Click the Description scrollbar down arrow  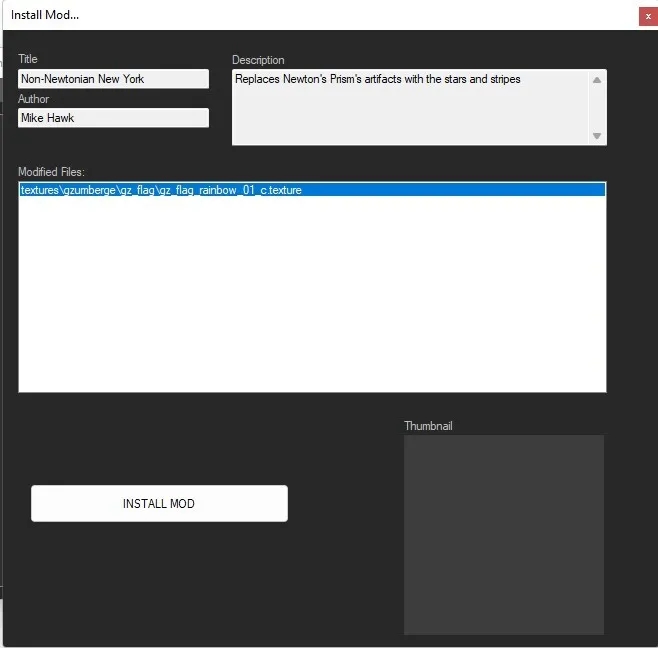pyautogui.click(x=597, y=136)
